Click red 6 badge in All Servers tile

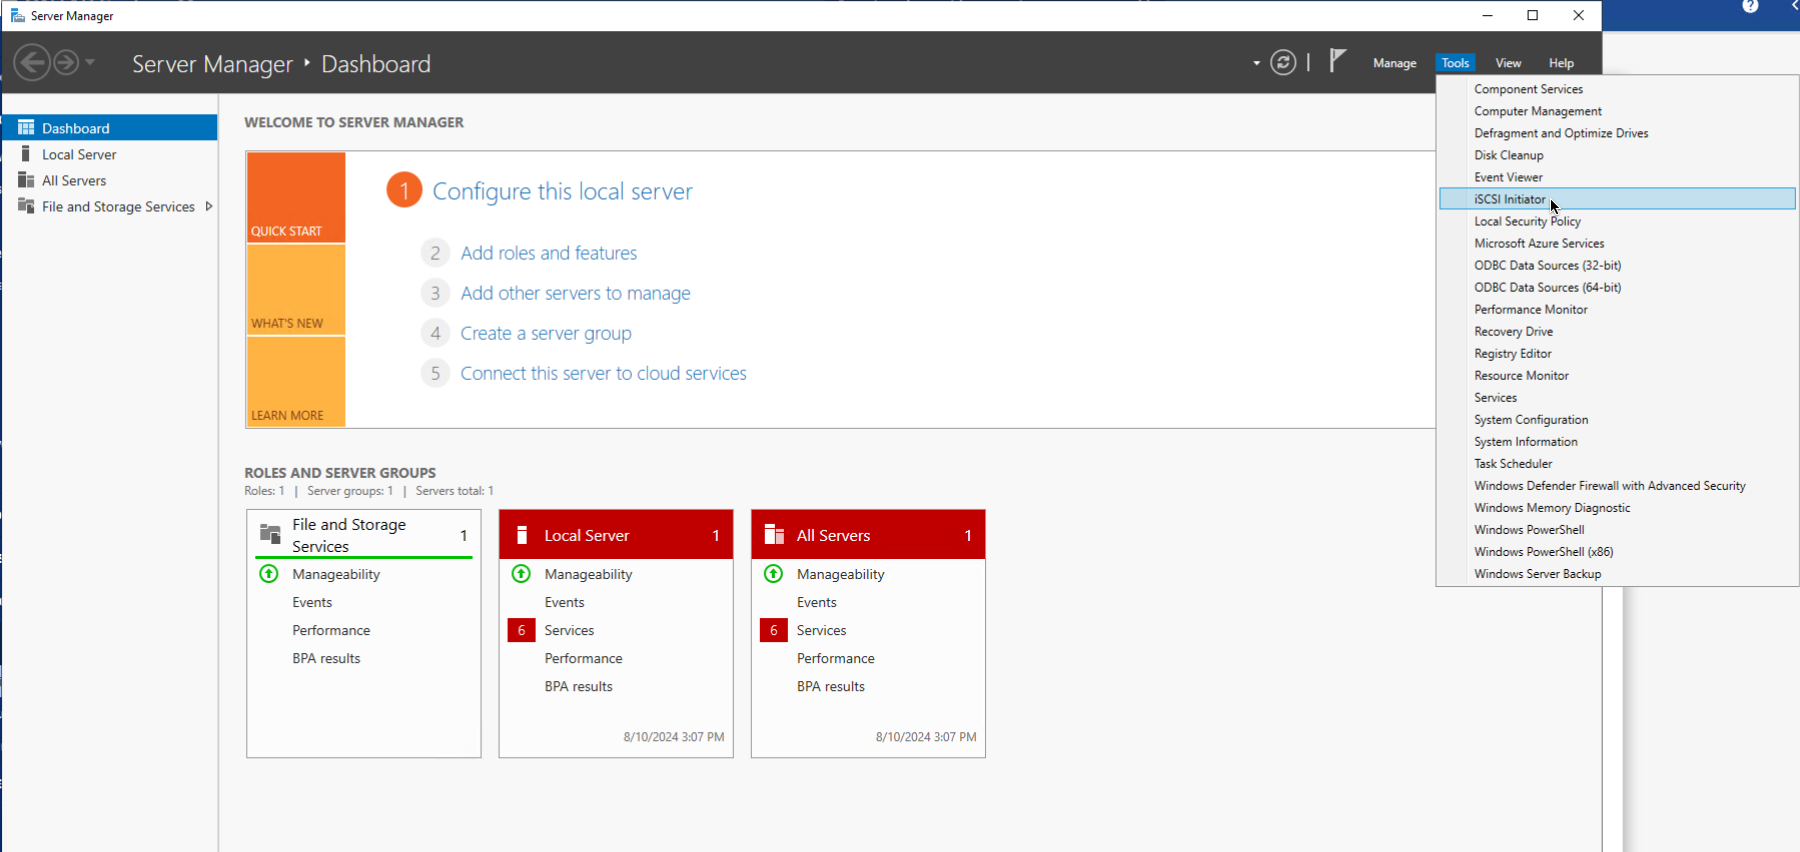click(x=773, y=630)
